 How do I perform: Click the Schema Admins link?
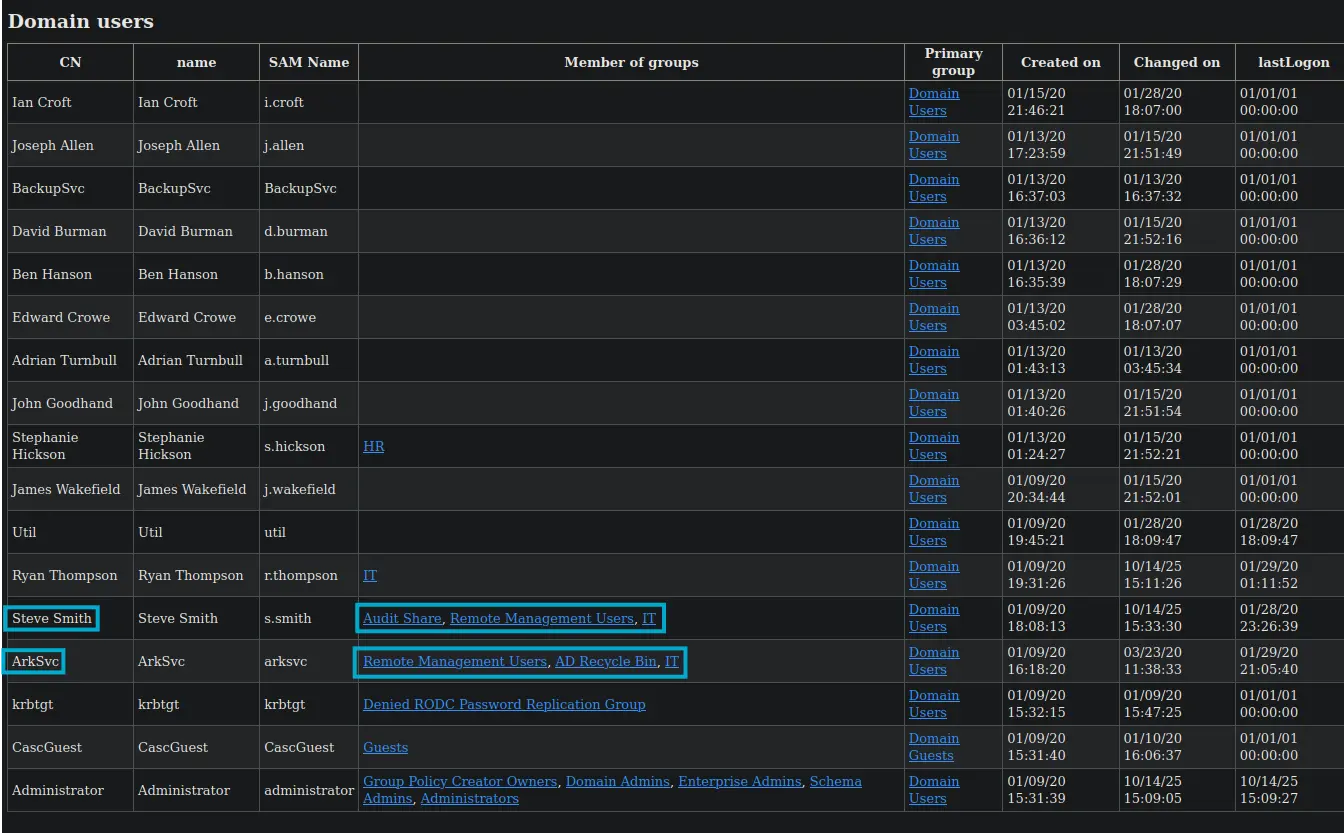[835, 782]
